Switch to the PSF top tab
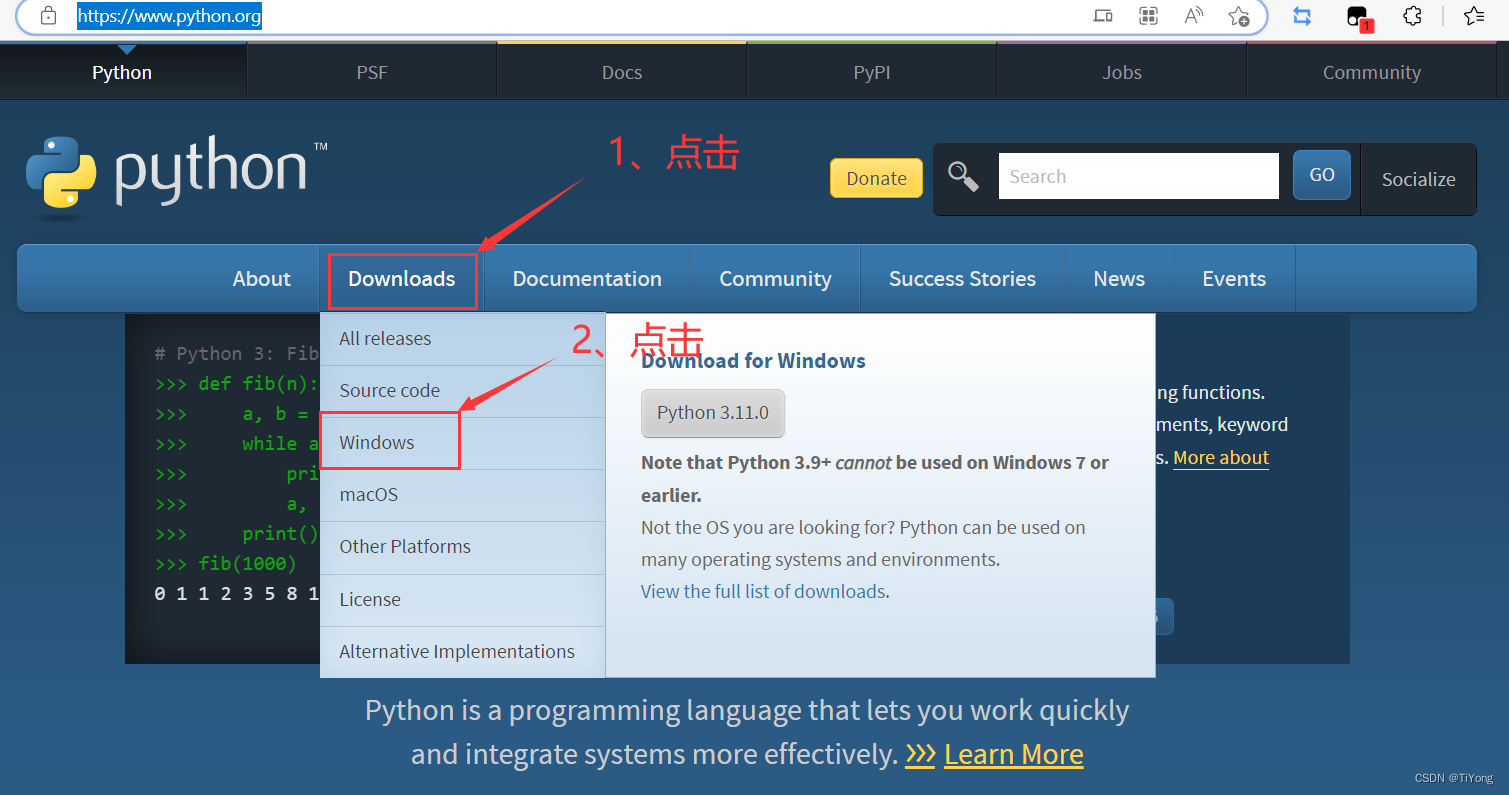 372,72
